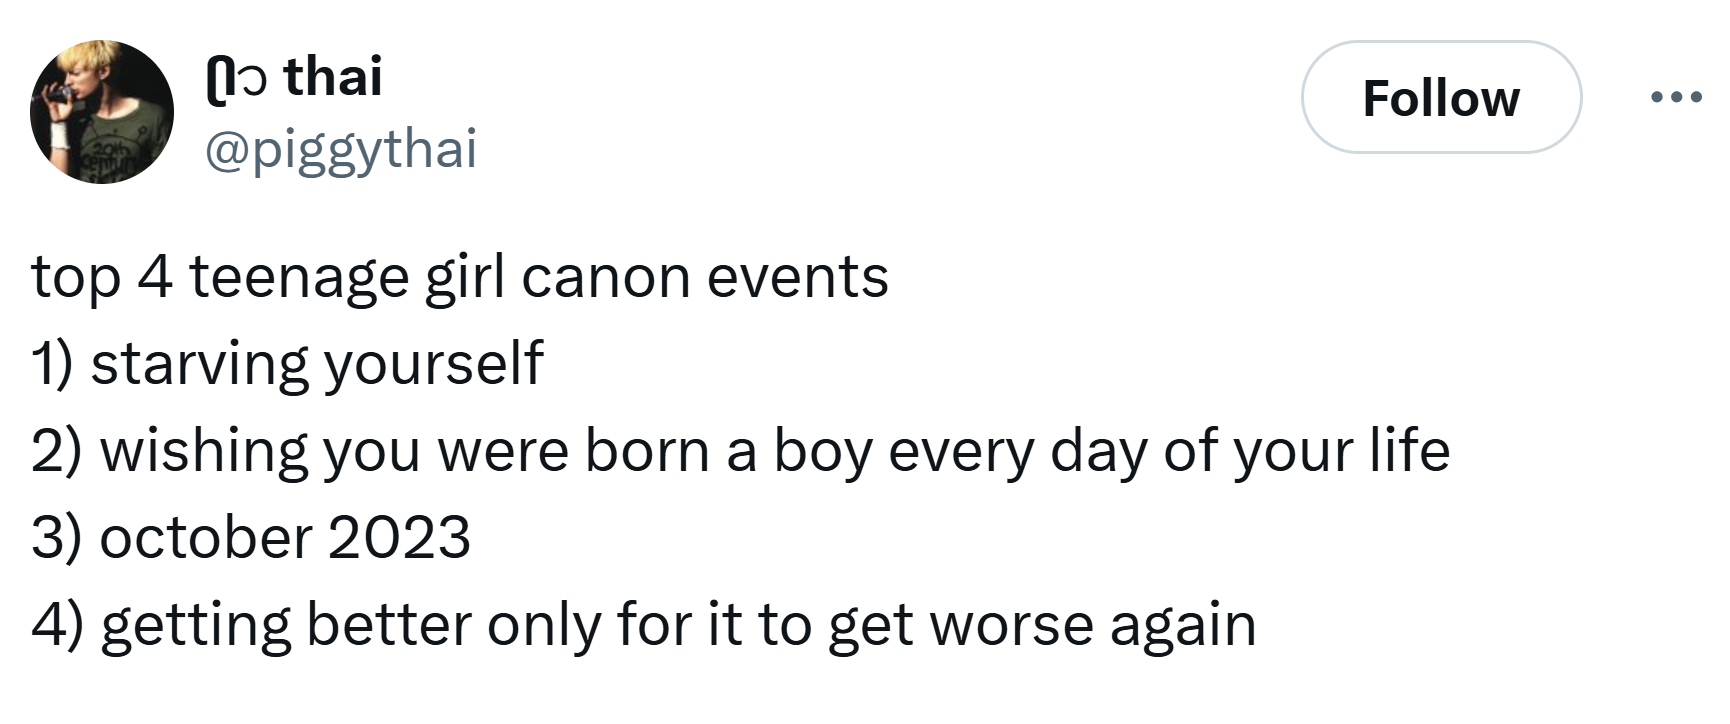Open the profile picture of thai
This screenshot has width=1730, height=724.
pos(102,112)
